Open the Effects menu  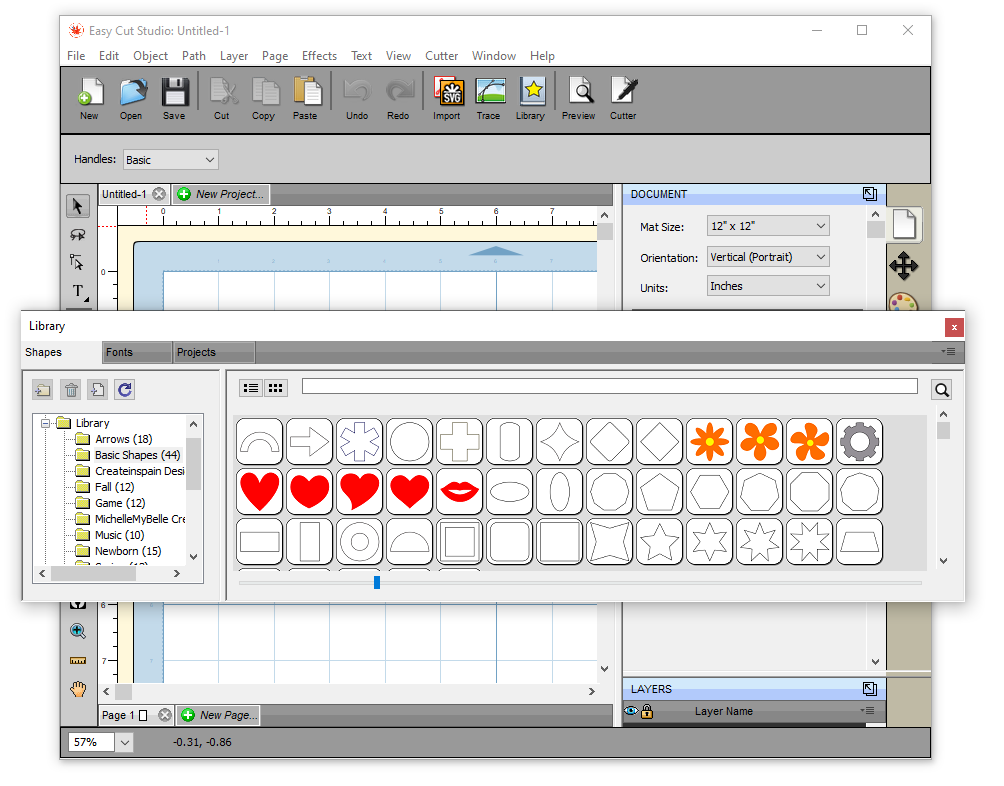319,56
